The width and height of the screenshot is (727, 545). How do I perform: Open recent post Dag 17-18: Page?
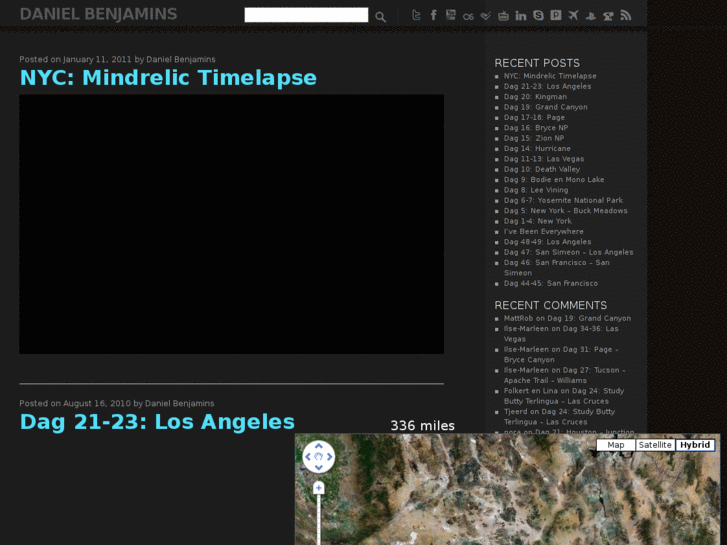click(534, 117)
